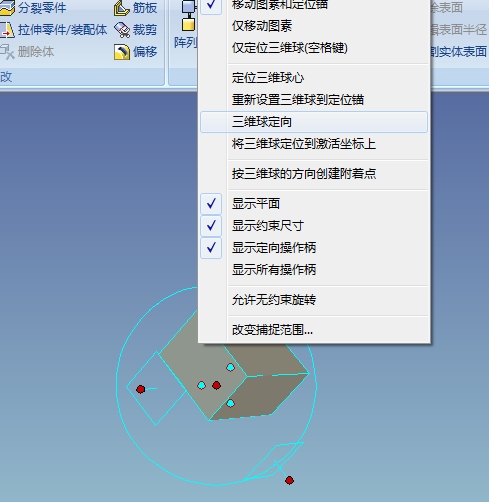Choose the 裁剪 trim tool icon
Image resolution: width=489 pixels, height=502 pixels.
(122, 30)
